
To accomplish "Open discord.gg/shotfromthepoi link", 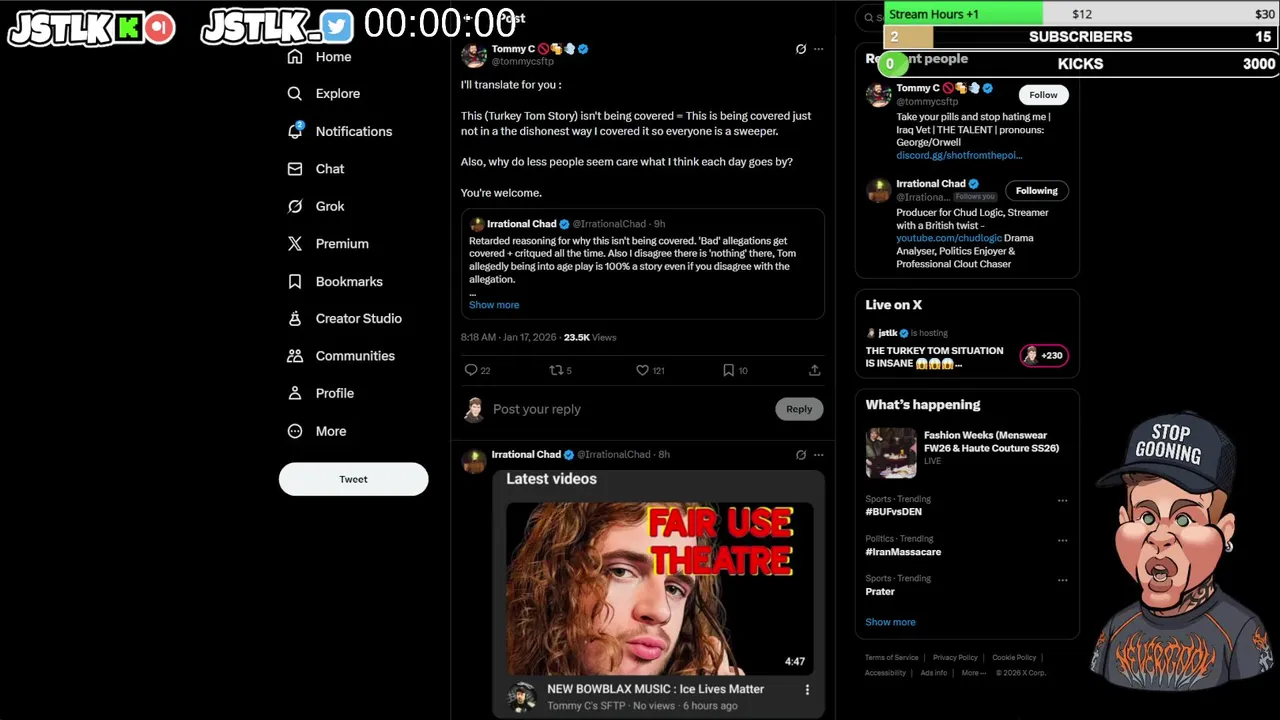I will point(959,155).
